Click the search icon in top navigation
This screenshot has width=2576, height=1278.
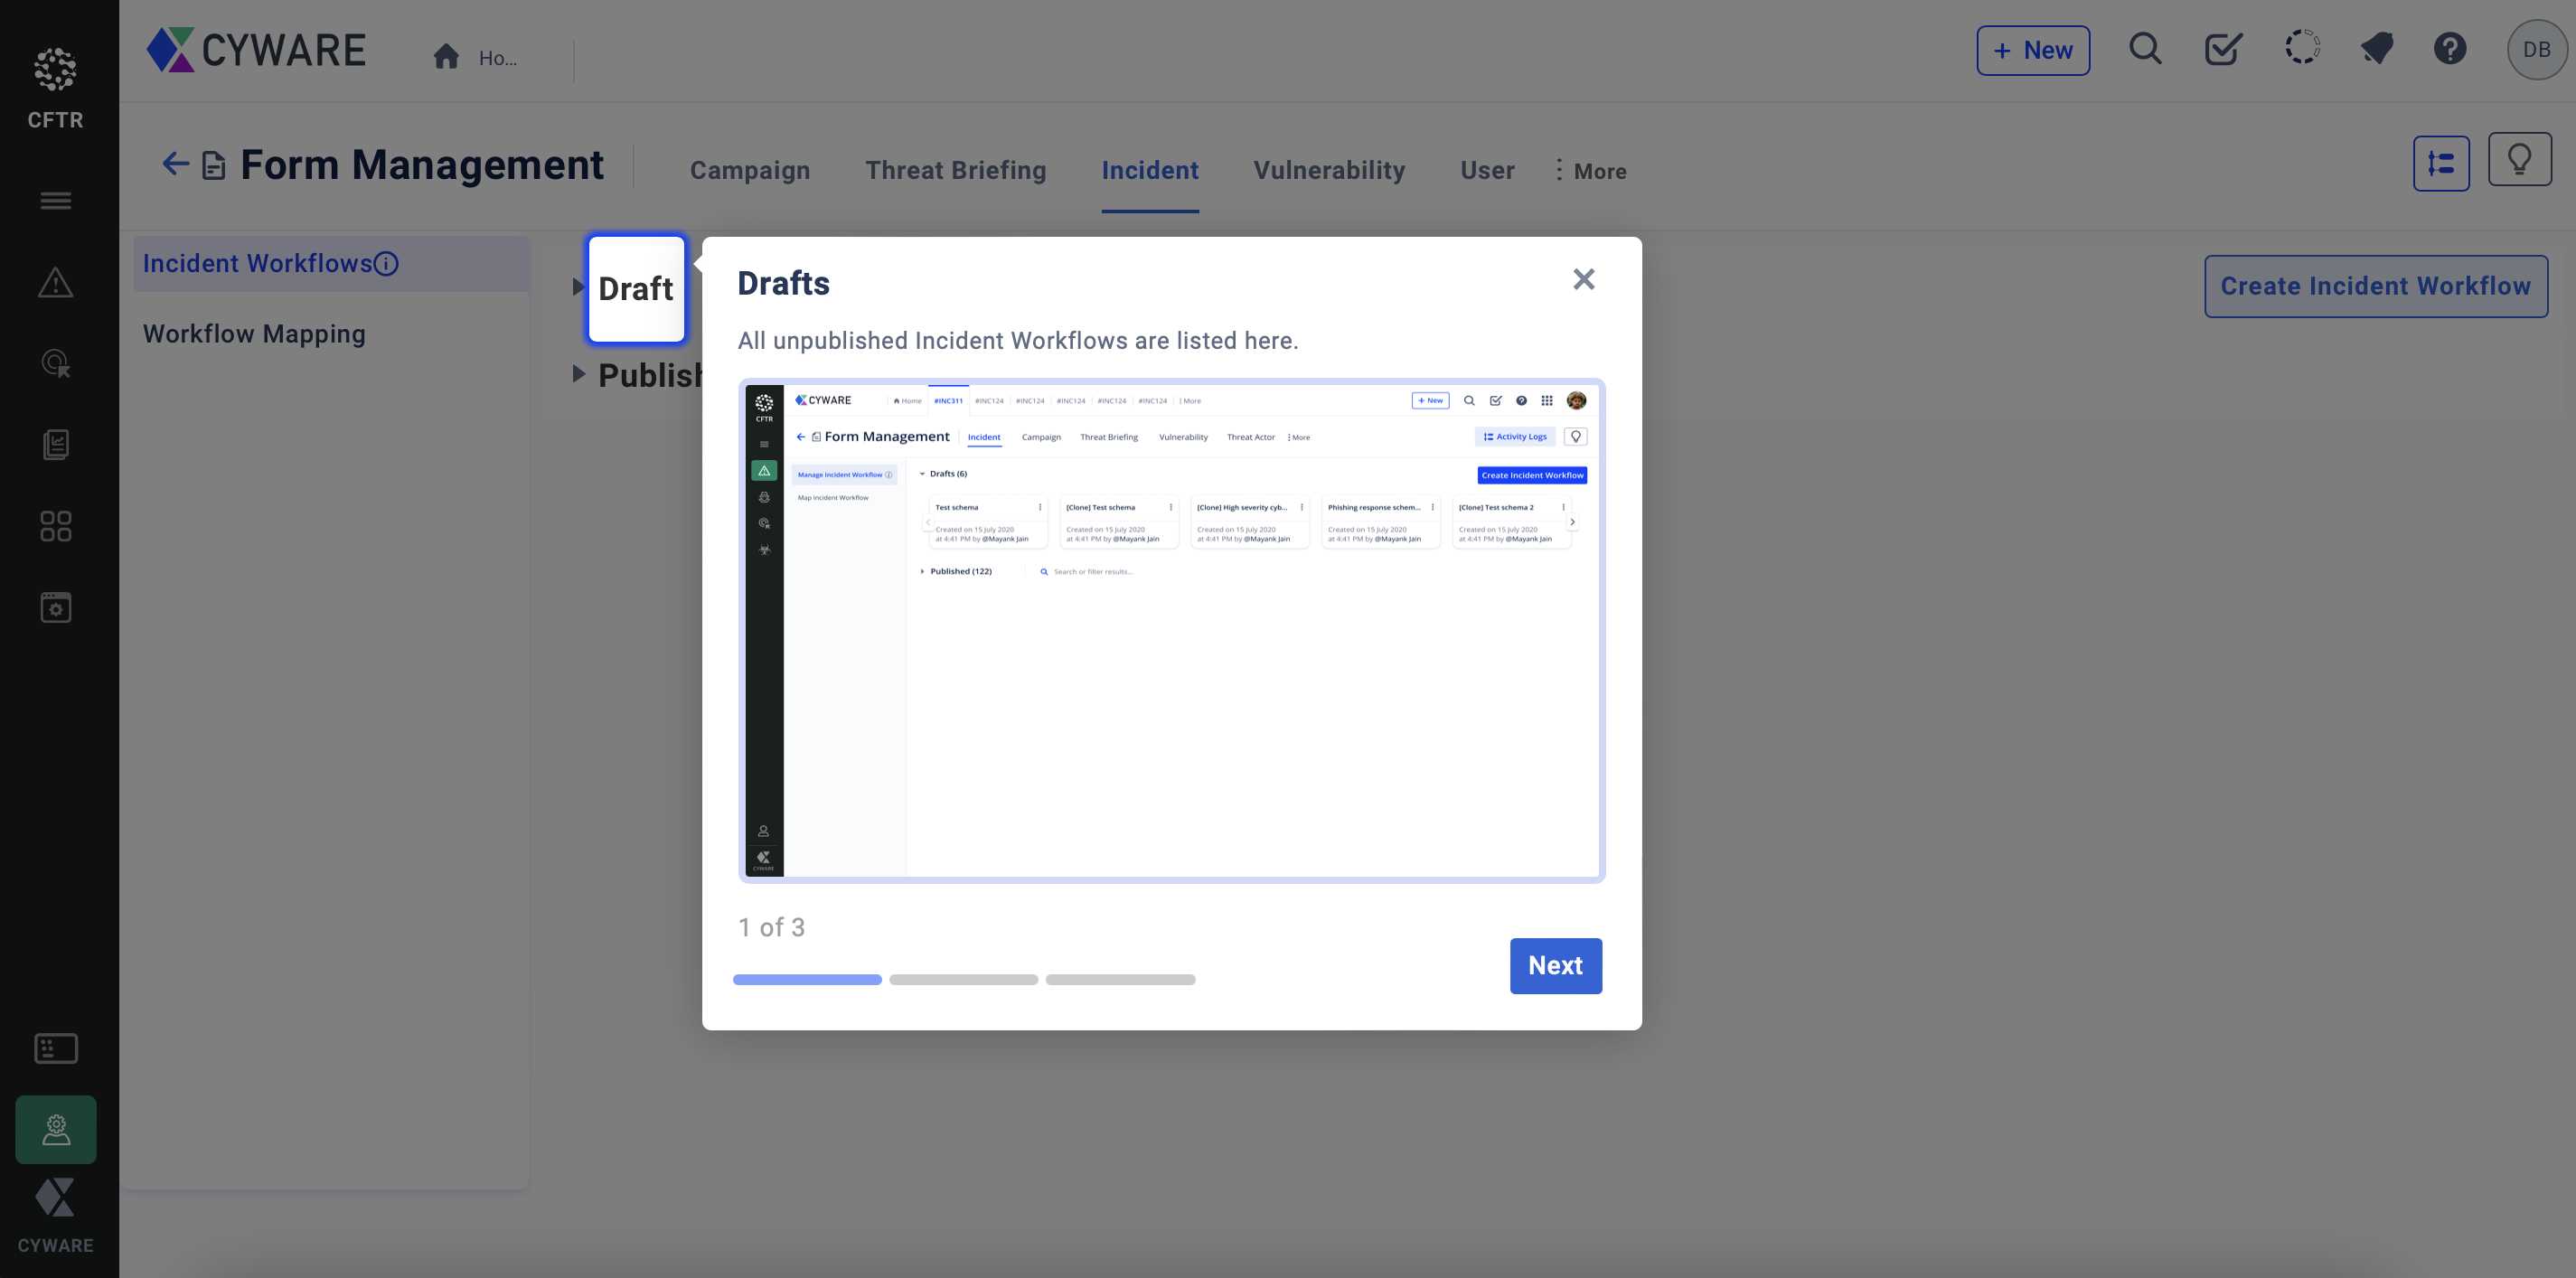click(x=2146, y=50)
